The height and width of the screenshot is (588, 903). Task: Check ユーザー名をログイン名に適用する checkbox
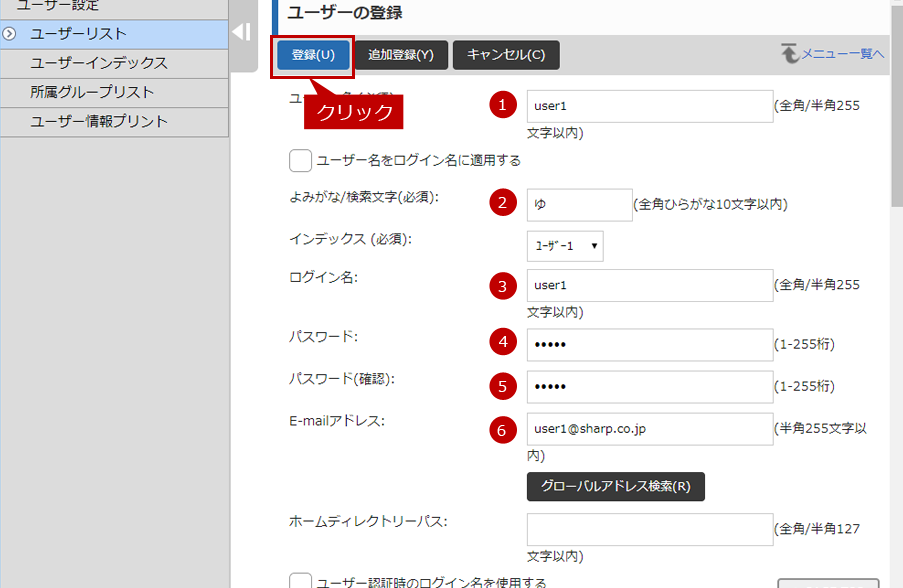[300, 160]
